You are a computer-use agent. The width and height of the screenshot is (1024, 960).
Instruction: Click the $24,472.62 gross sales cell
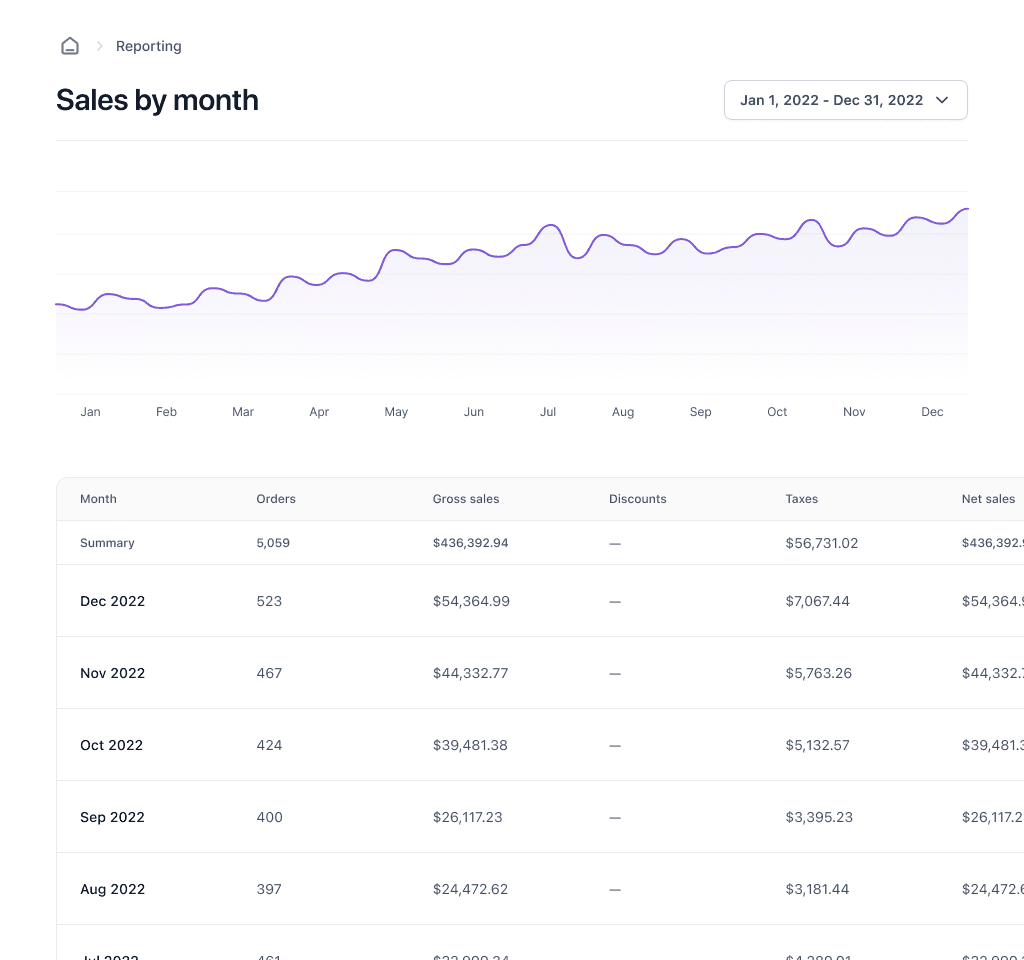(x=470, y=888)
